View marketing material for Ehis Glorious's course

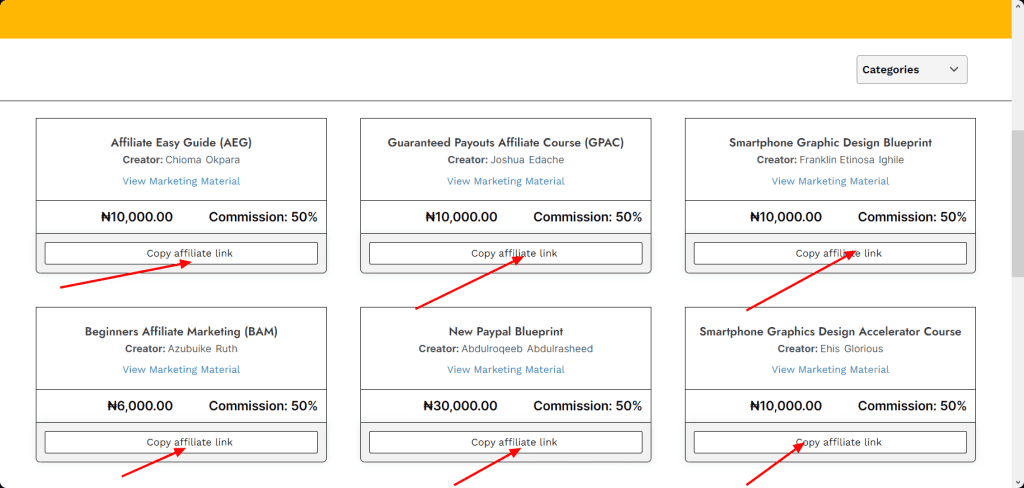(x=830, y=370)
